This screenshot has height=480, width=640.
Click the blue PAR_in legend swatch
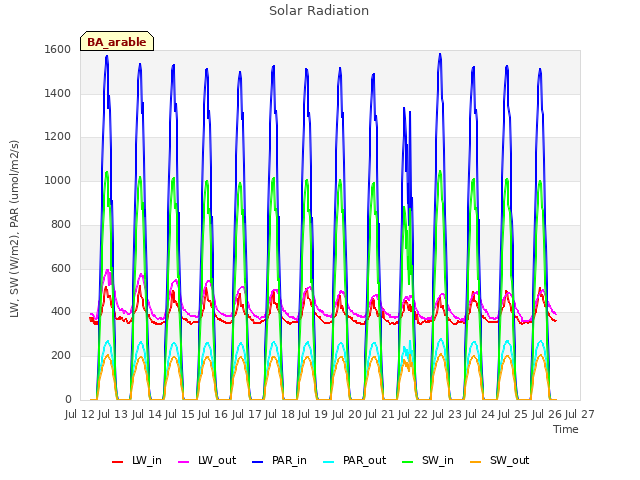258,462
